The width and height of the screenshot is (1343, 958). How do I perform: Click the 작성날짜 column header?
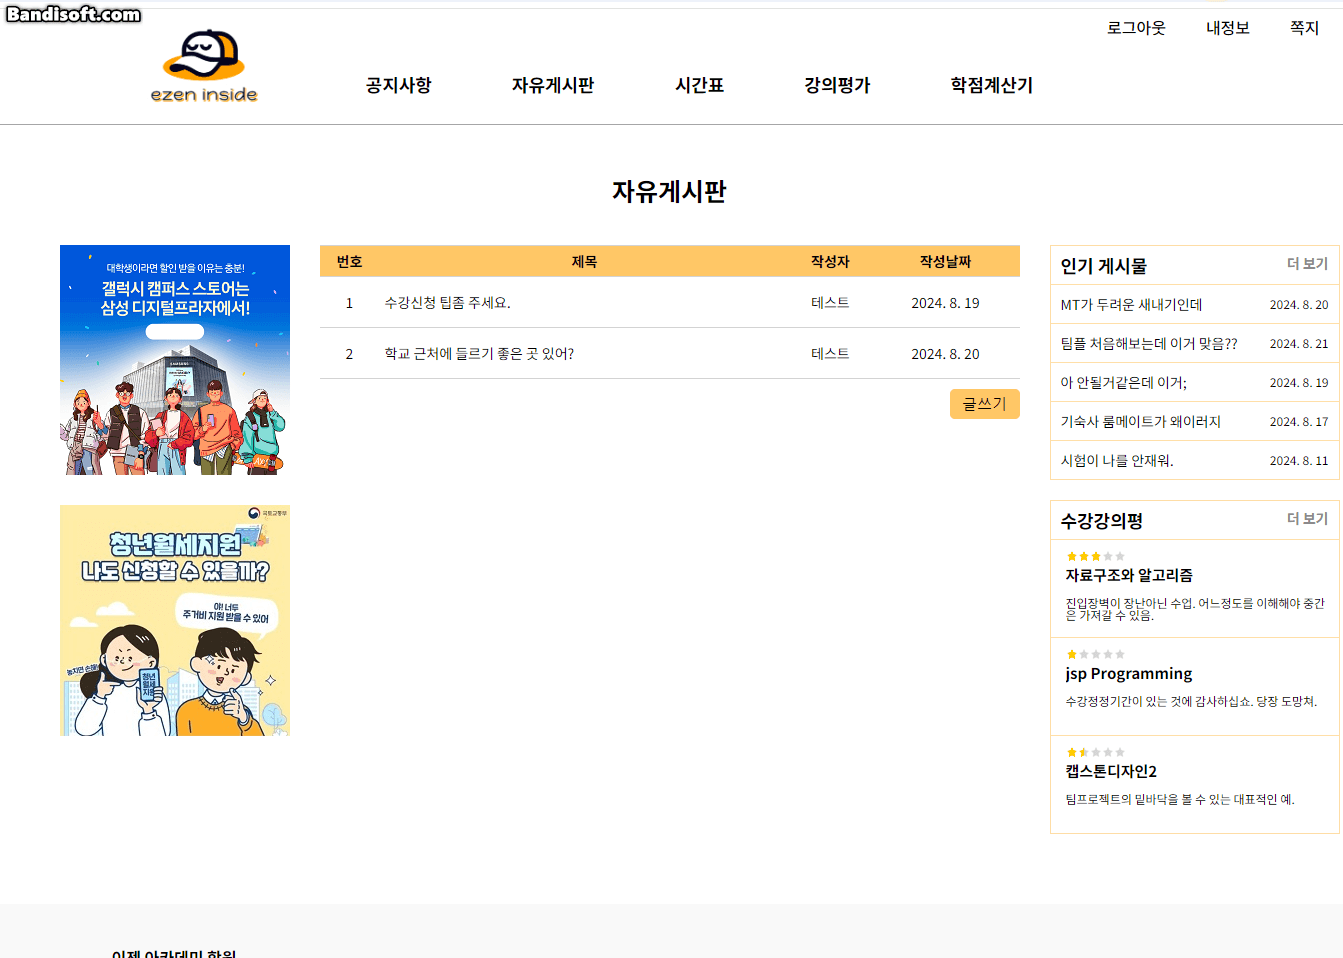[945, 262]
